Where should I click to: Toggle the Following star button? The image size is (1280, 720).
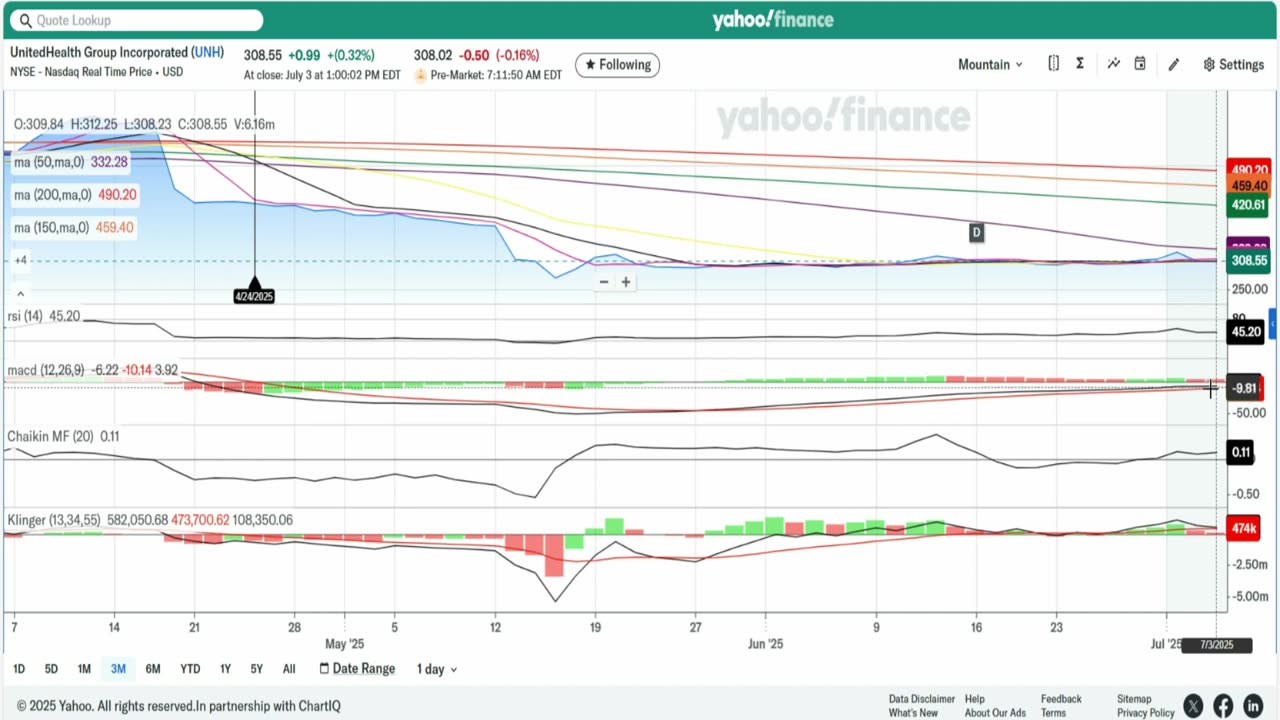point(617,65)
